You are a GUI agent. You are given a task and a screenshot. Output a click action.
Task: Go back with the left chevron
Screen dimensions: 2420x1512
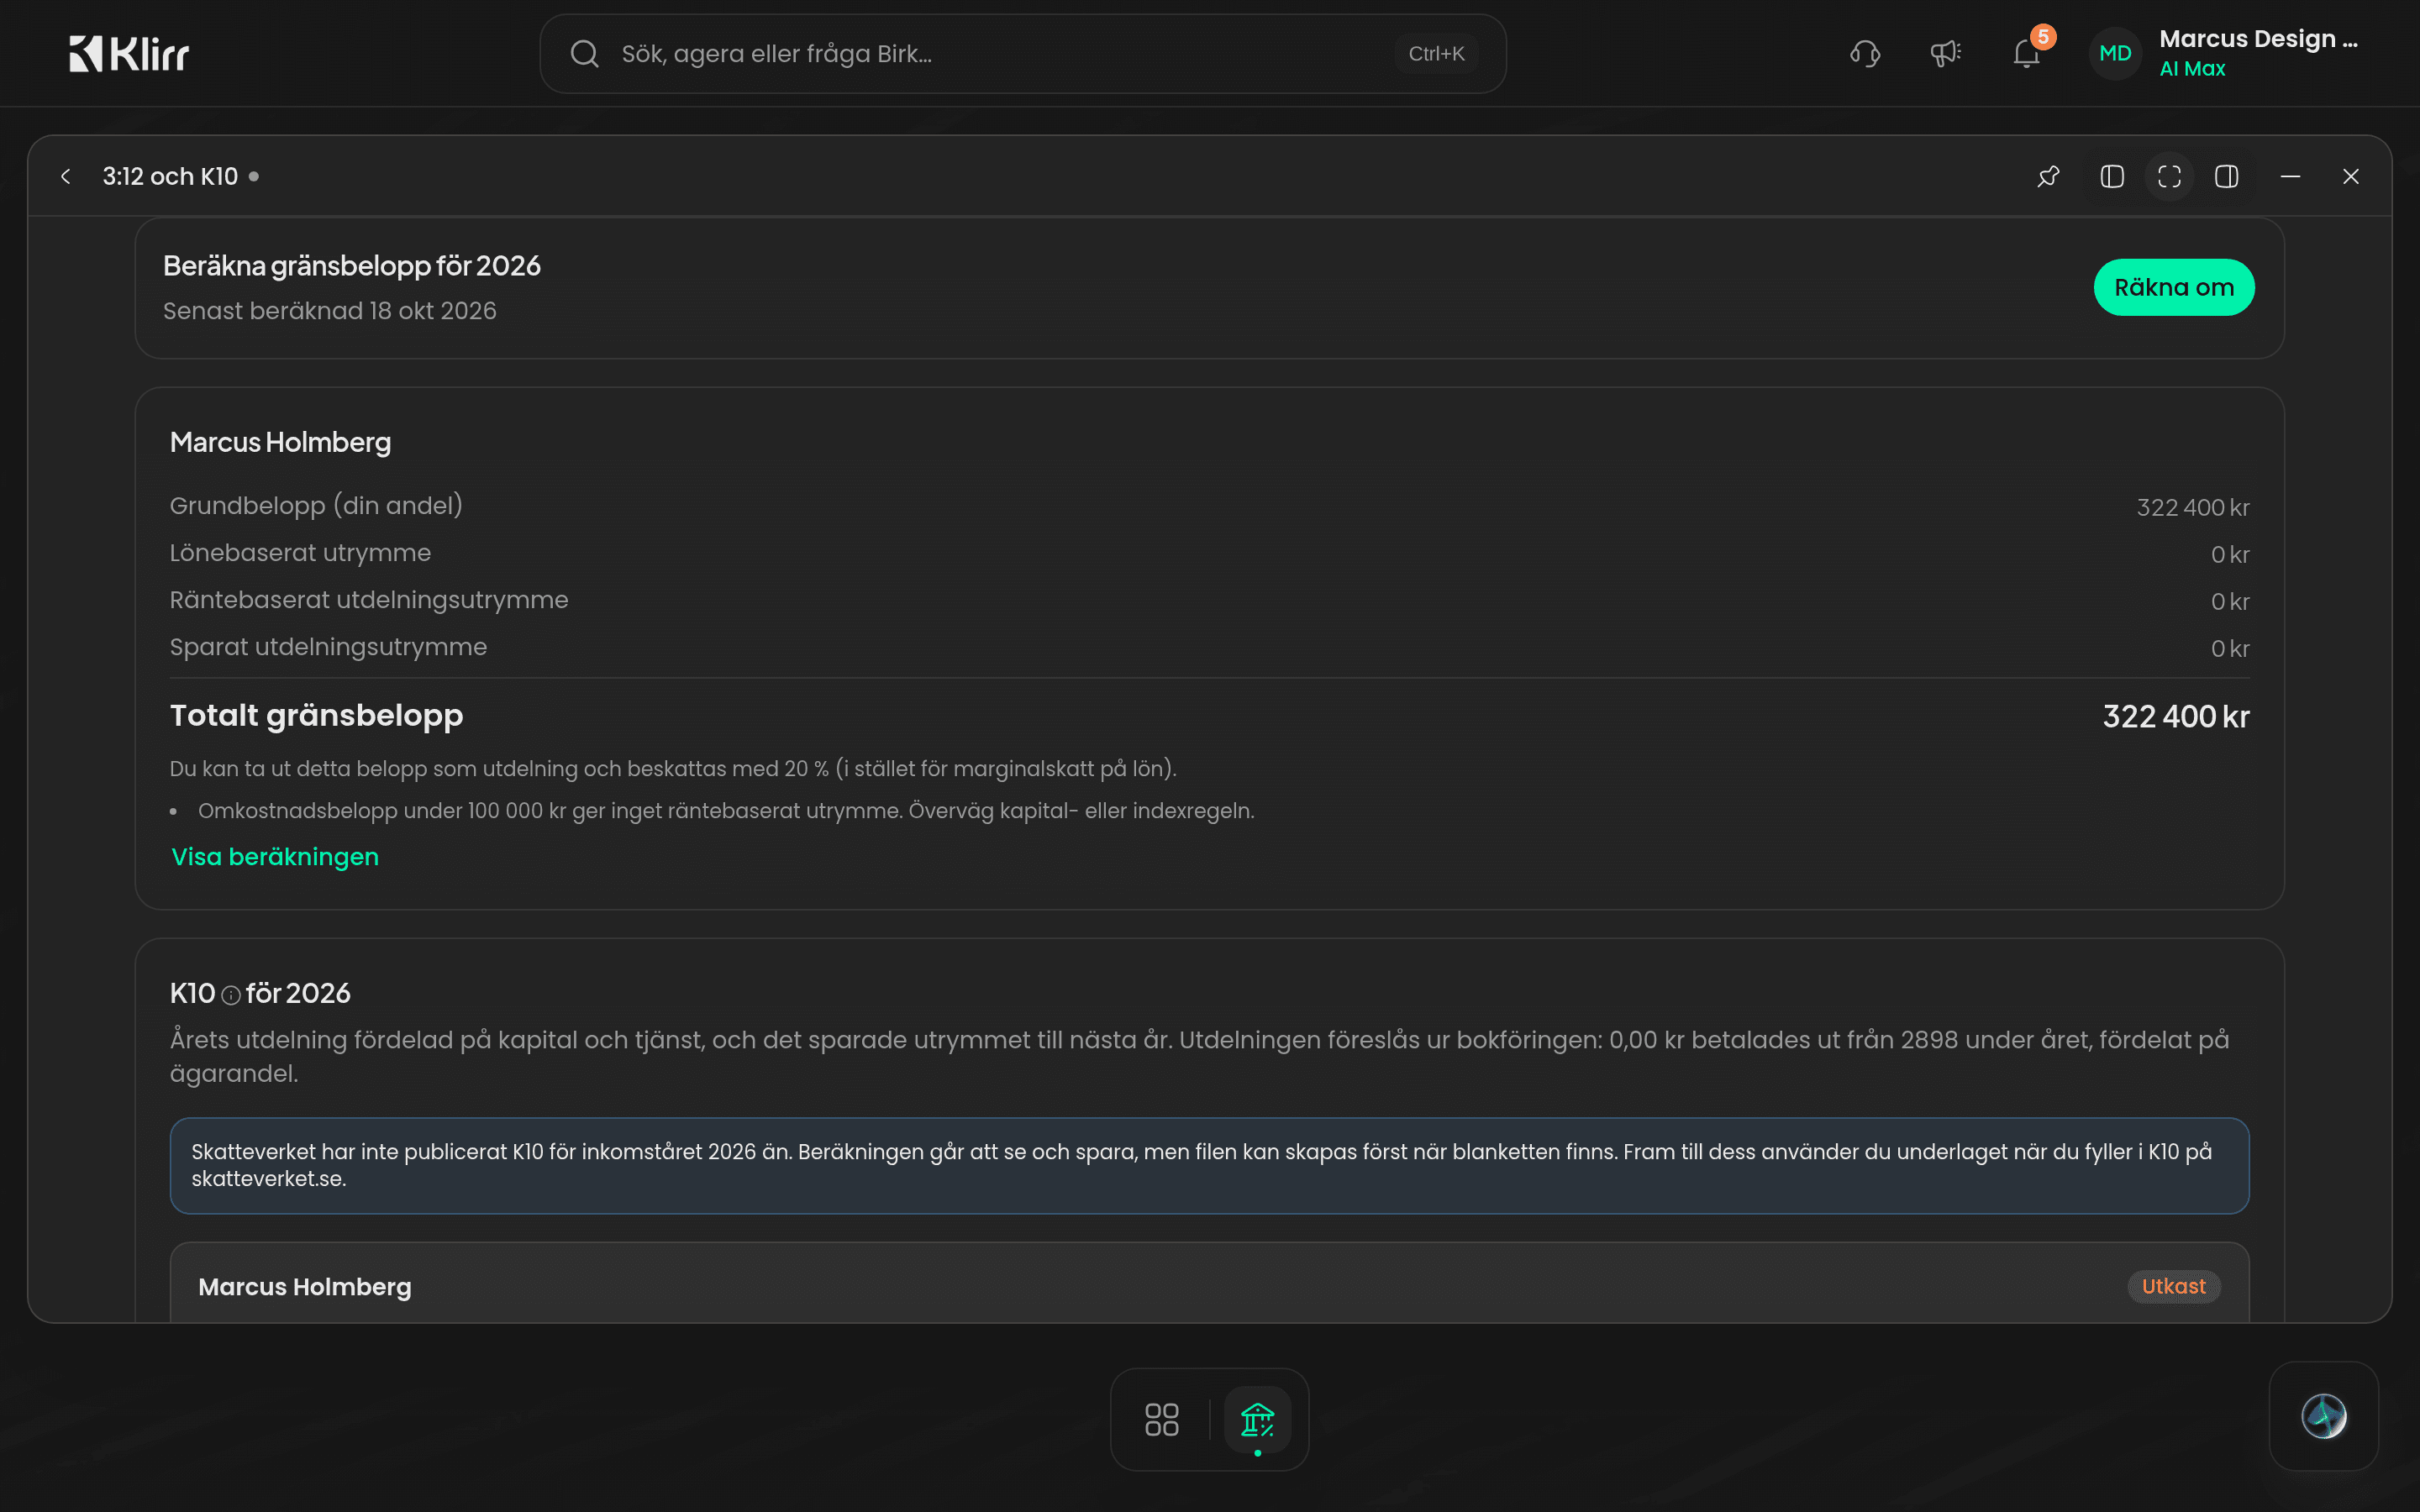[x=66, y=177]
